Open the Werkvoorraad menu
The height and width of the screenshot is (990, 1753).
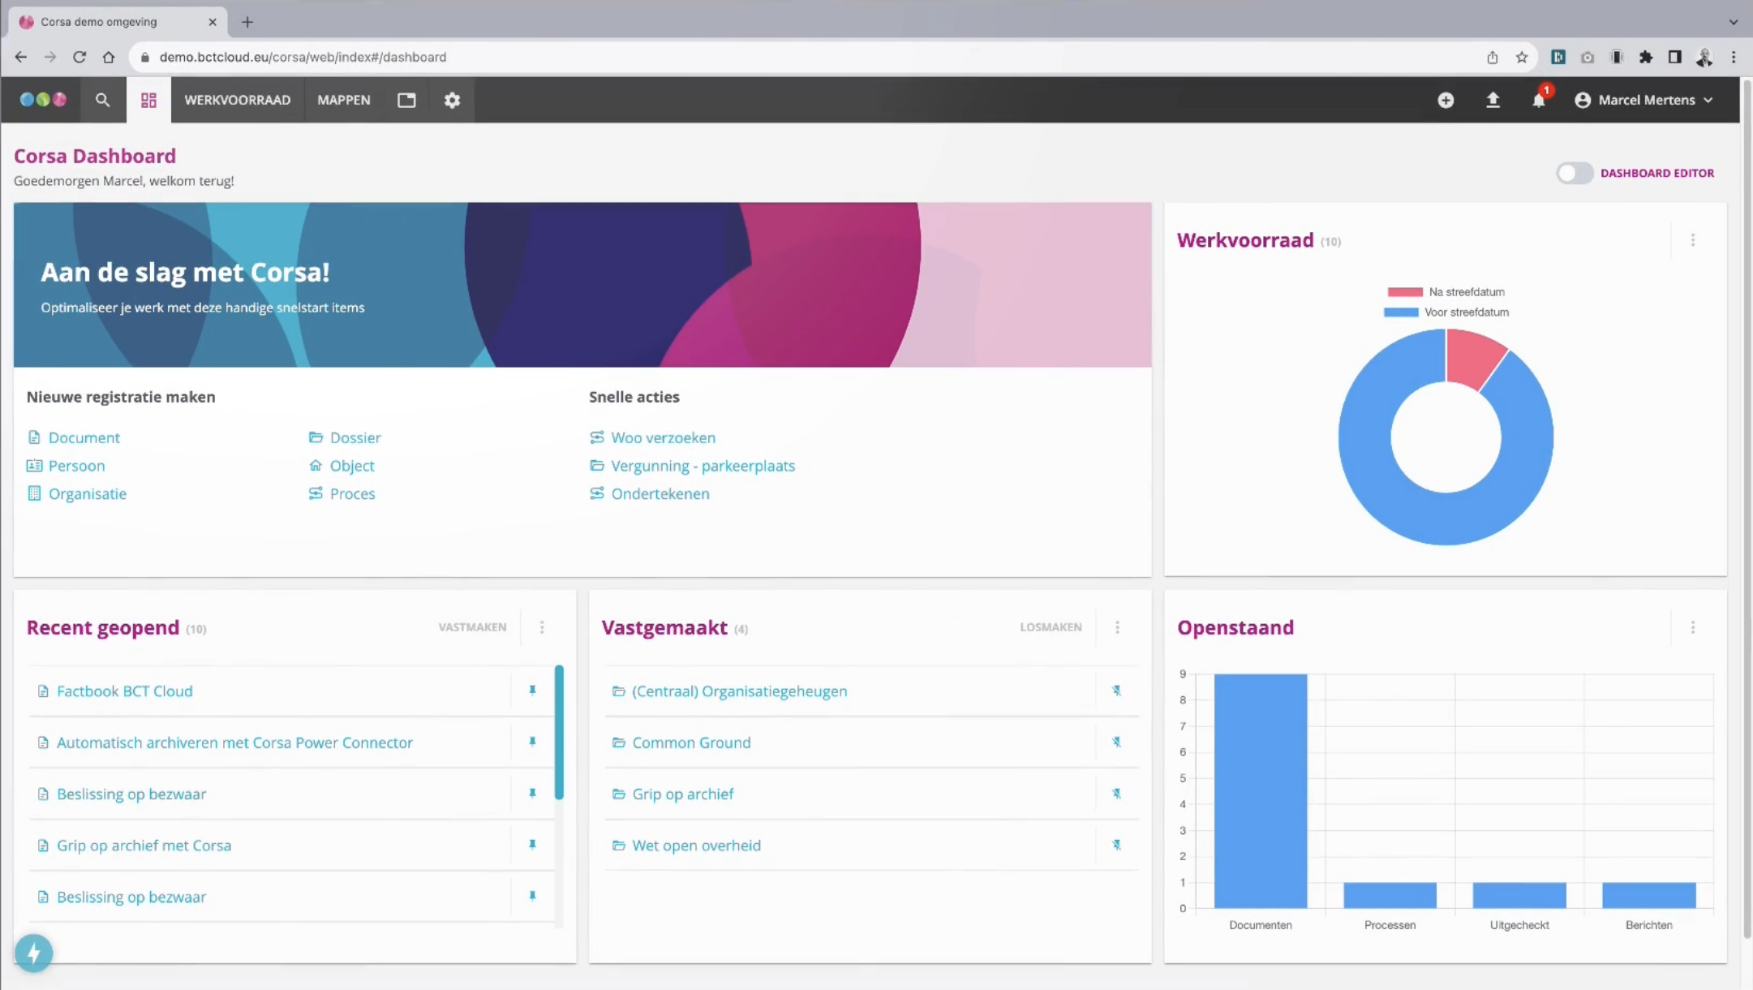point(237,100)
